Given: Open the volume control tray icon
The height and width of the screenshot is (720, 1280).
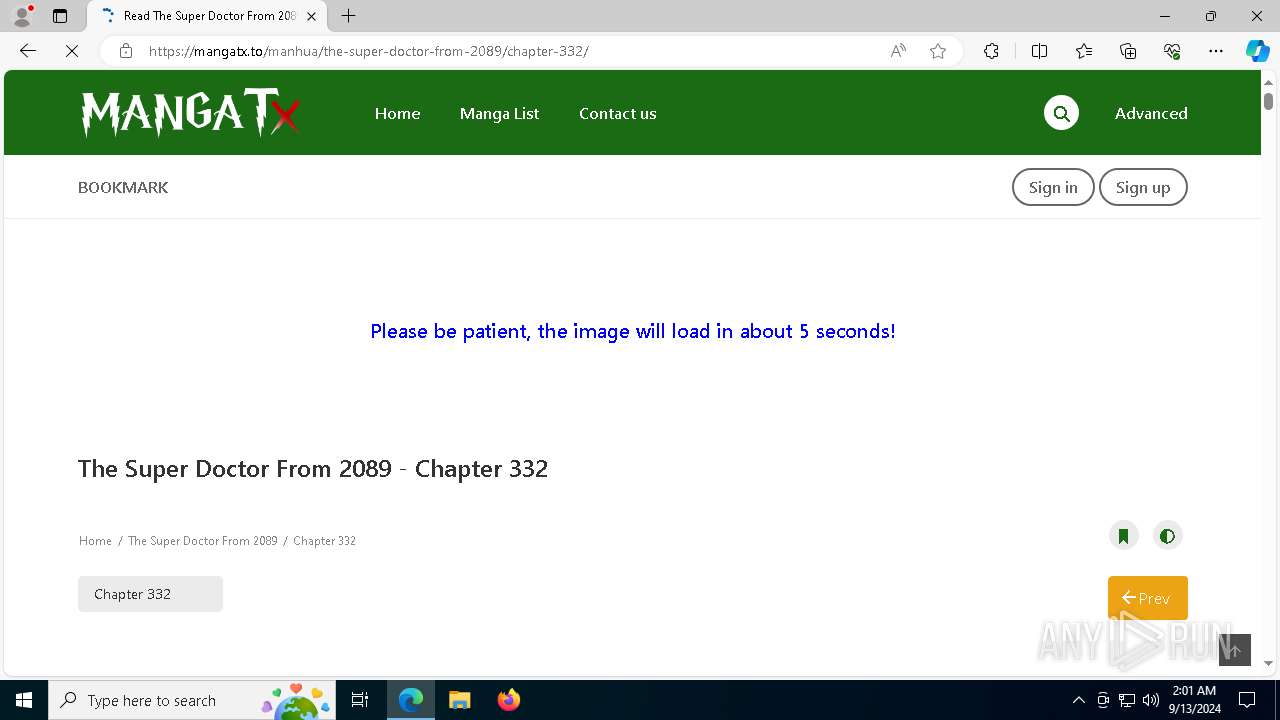Looking at the screenshot, I should coord(1150,700).
